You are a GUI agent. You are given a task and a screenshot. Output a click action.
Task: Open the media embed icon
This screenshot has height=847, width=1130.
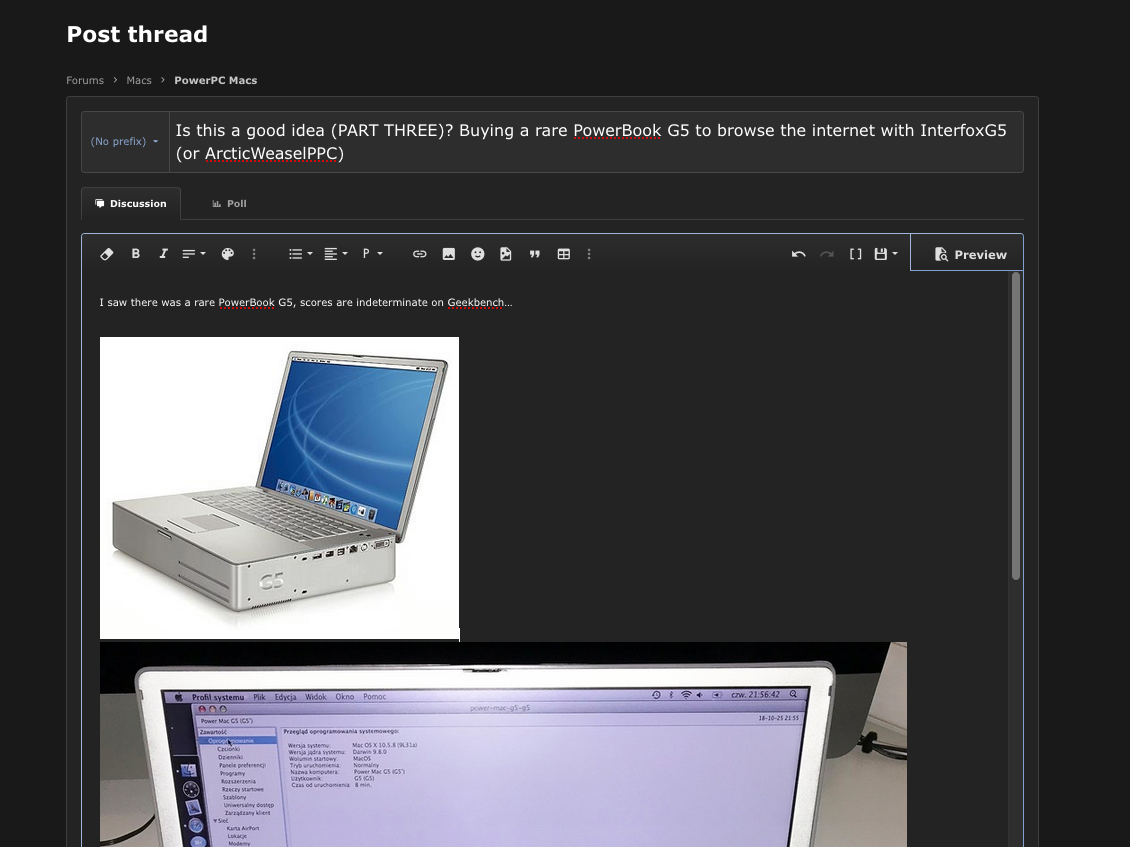point(506,254)
